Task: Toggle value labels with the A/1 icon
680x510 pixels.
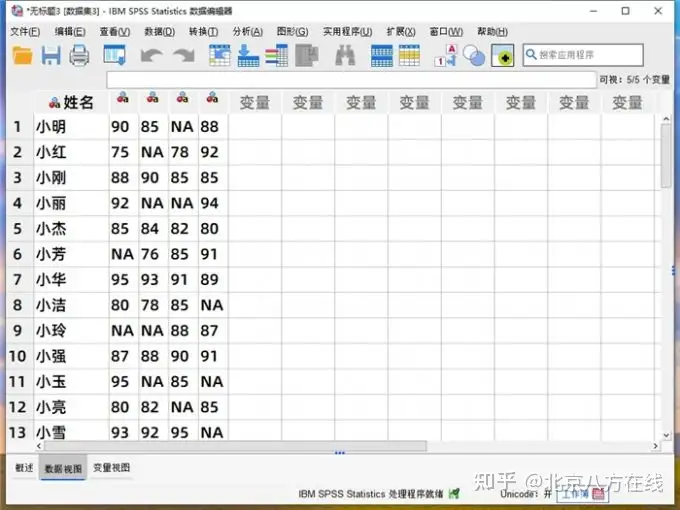Action: click(446, 56)
